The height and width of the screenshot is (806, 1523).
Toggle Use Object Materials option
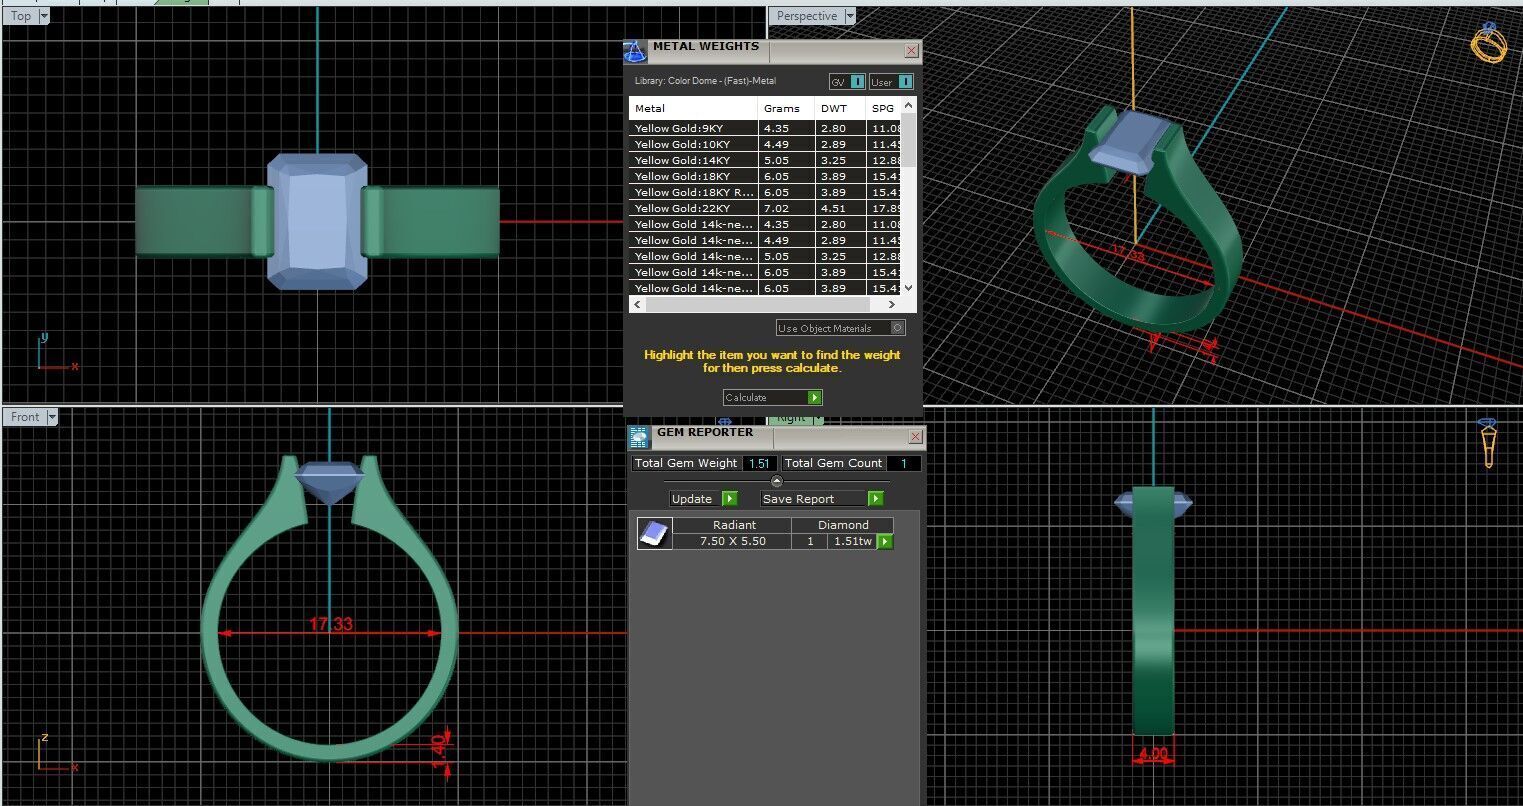pyautogui.click(x=841, y=328)
